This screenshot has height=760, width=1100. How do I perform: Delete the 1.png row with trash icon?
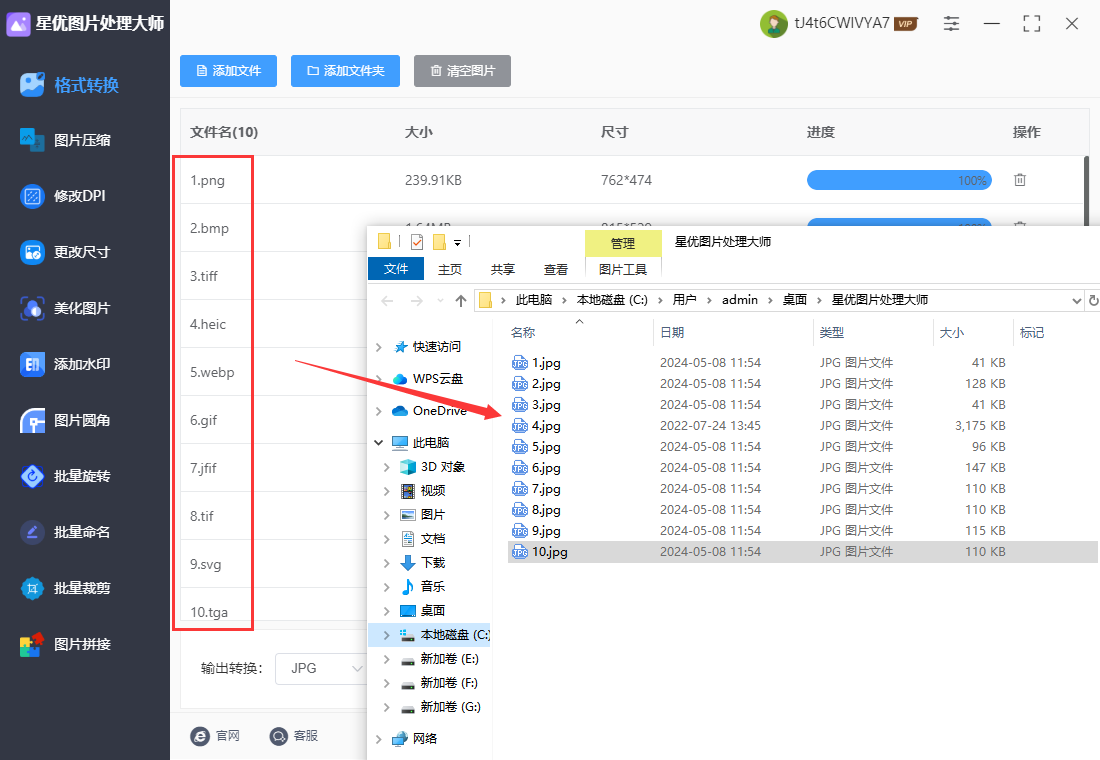click(x=1020, y=180)
